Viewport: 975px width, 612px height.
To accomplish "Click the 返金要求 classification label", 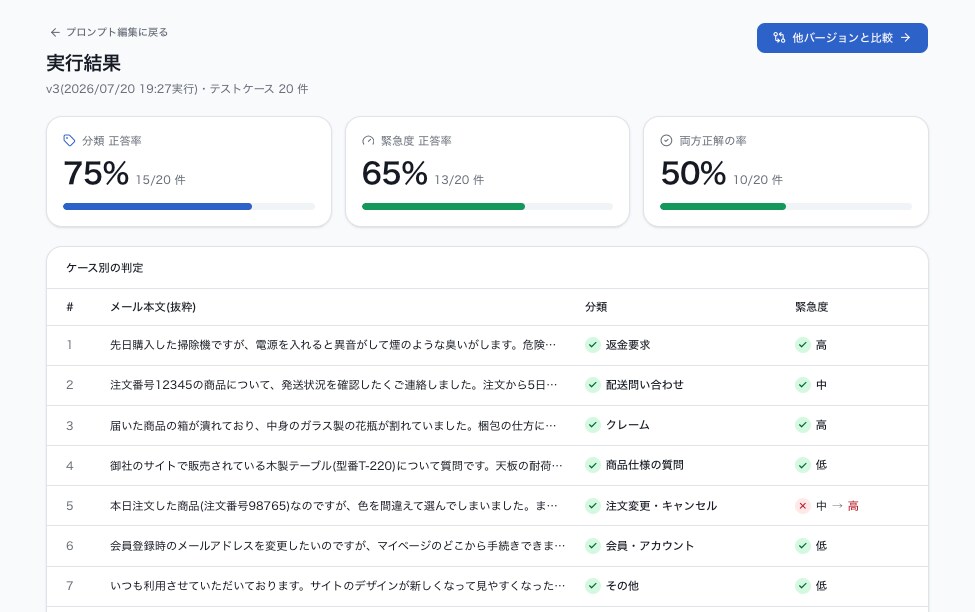I will pyautogui.click(x=628, y=345).
